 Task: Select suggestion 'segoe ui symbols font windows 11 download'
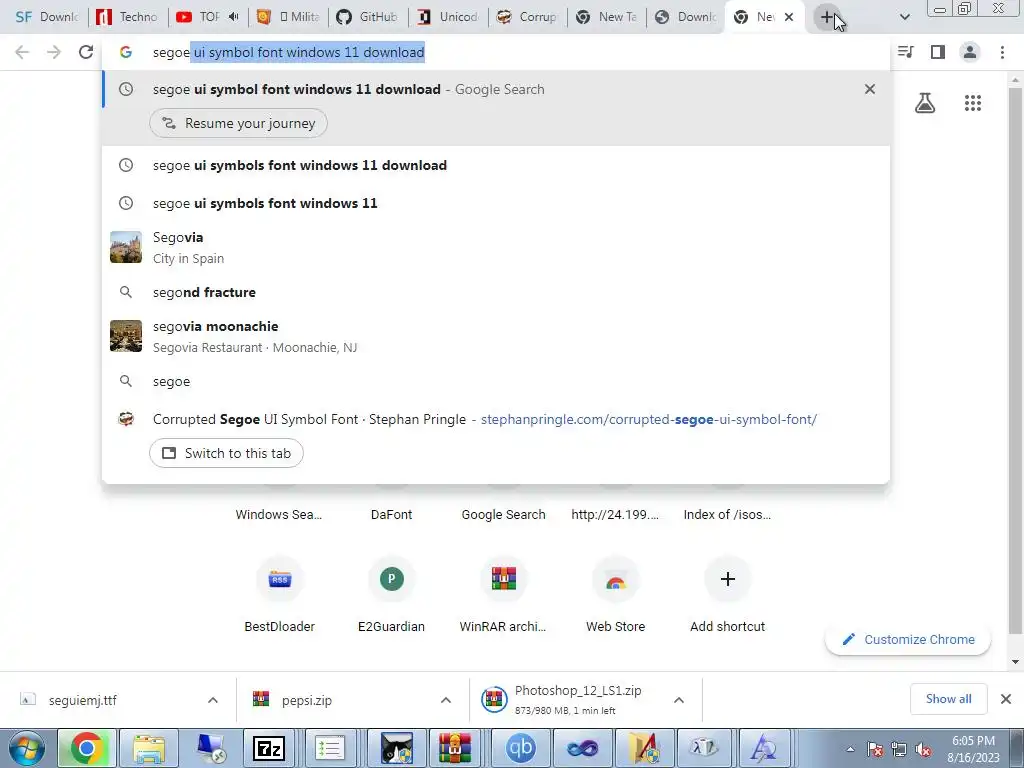(496, 165)
